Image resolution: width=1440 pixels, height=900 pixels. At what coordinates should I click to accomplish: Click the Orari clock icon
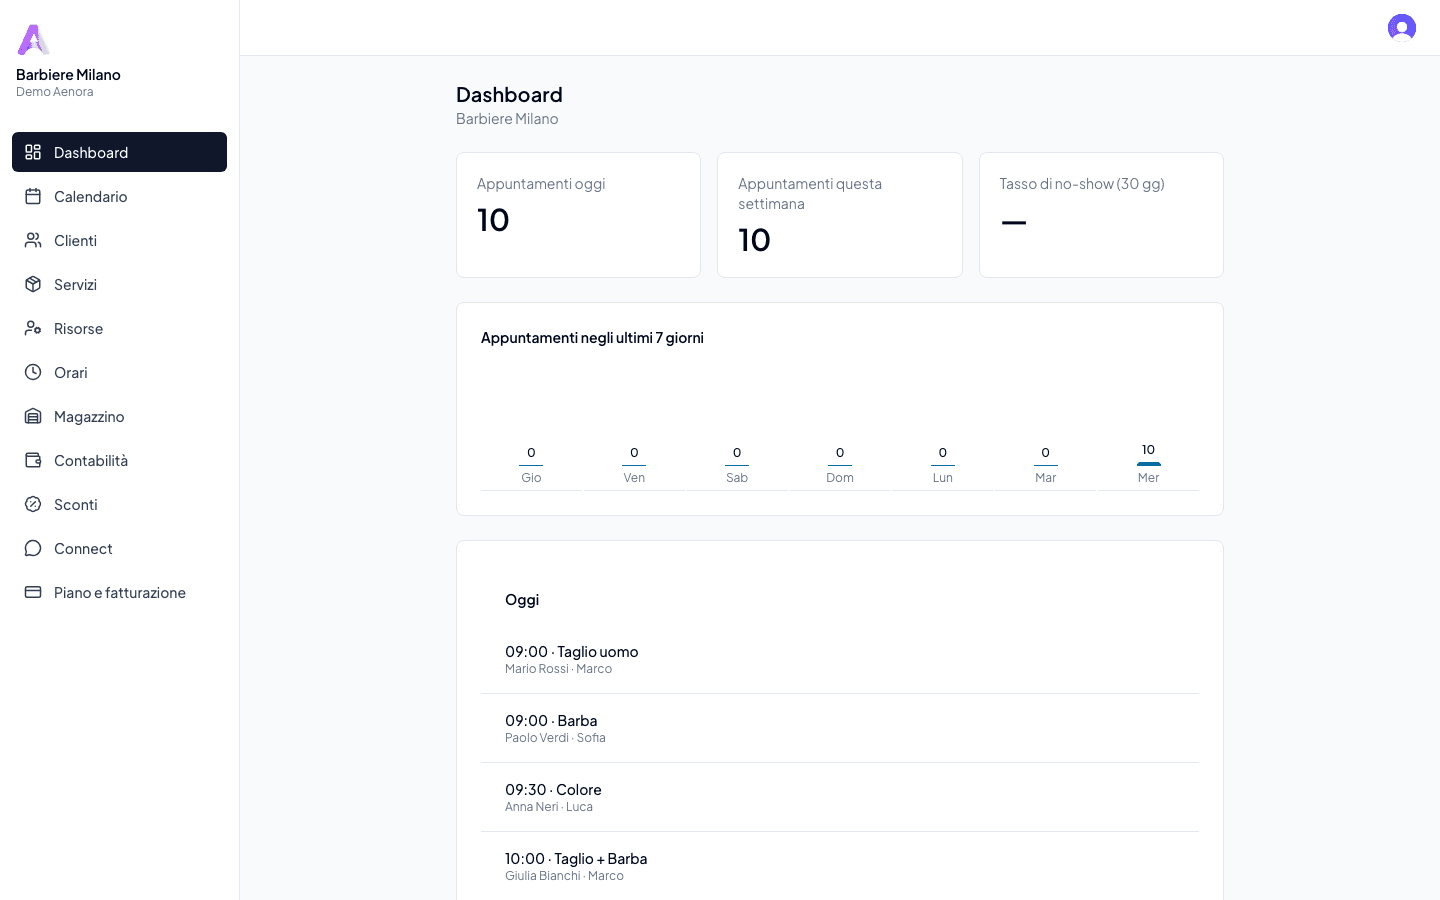click(x=33, y=372)
